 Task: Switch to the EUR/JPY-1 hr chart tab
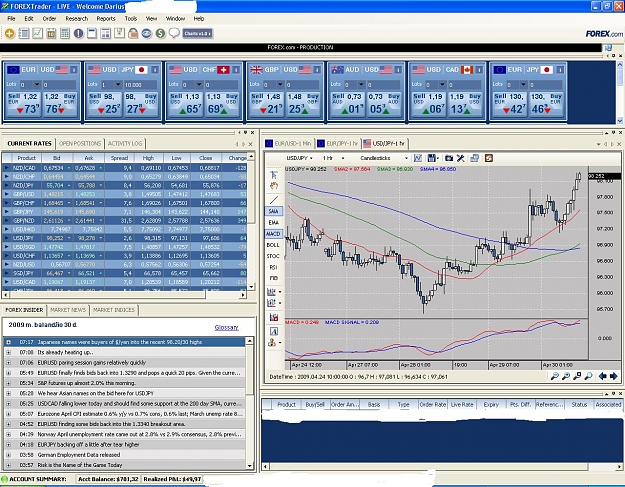pos(338,143)
